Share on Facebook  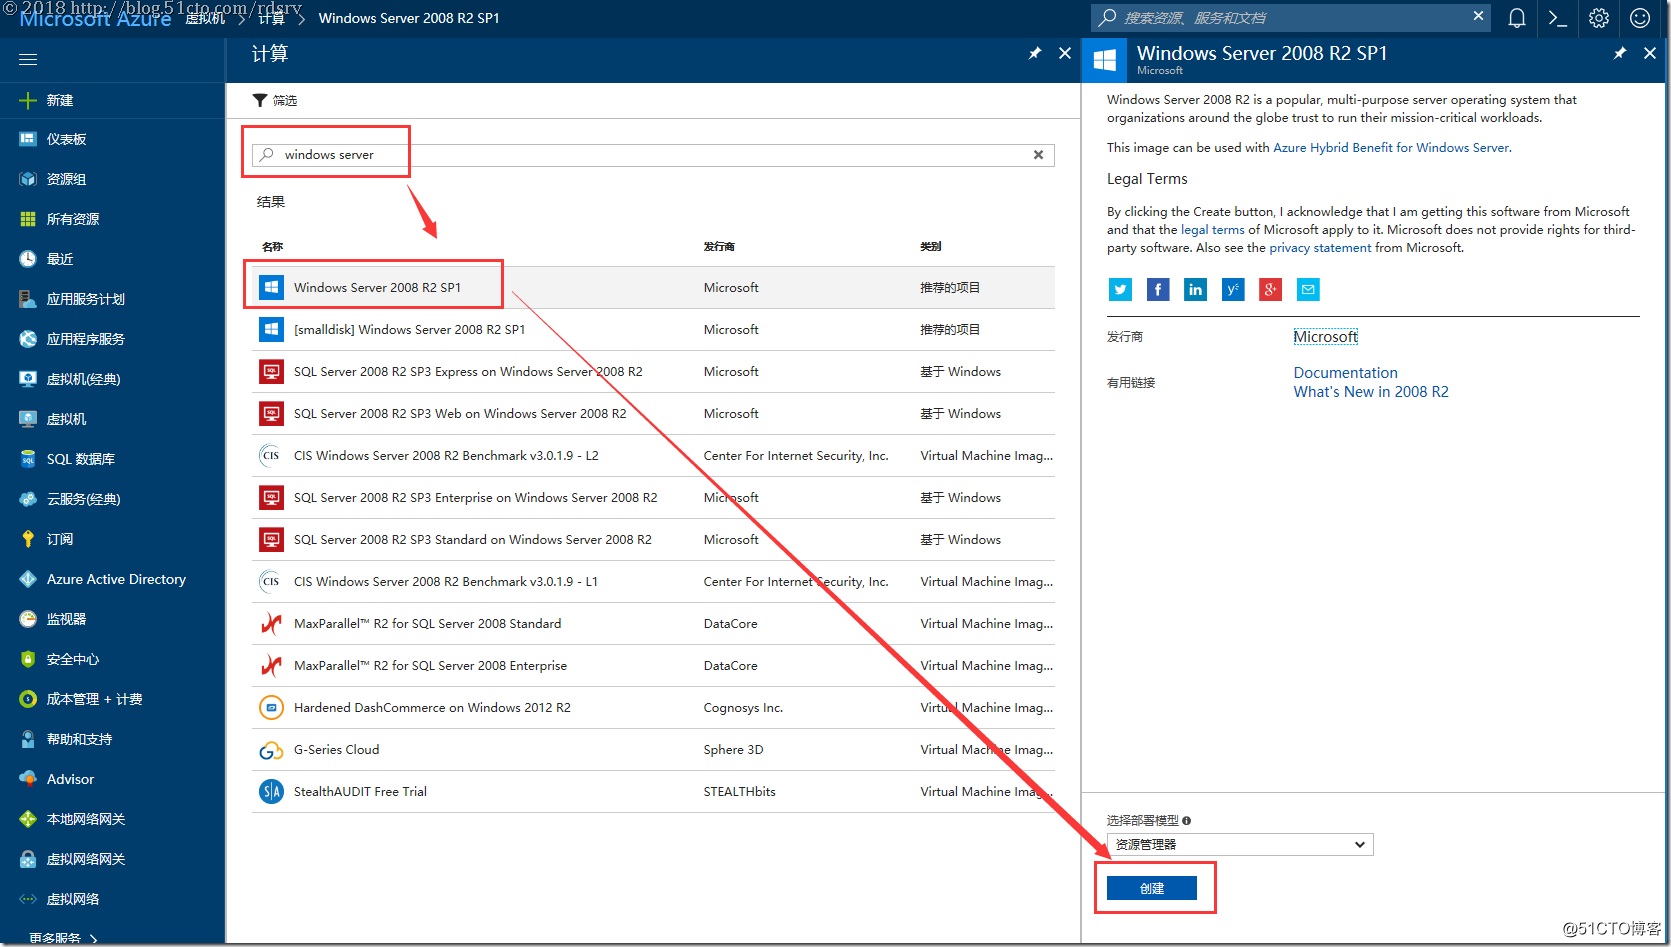tap(1158, 290)
